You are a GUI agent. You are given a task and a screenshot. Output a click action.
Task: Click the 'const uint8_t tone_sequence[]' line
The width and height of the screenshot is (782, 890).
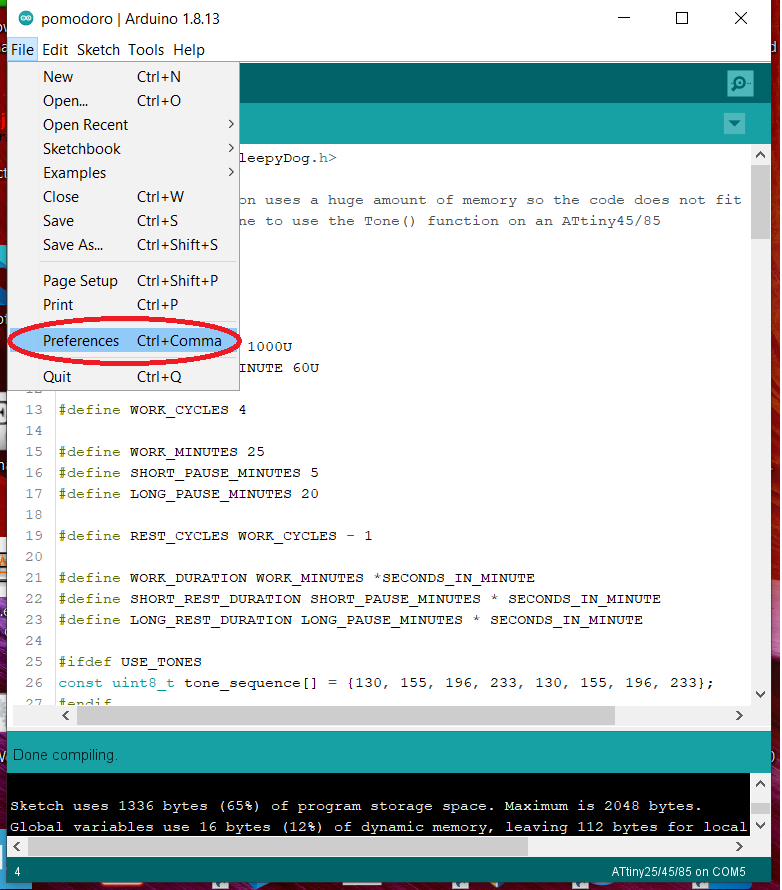coord(386,683)
